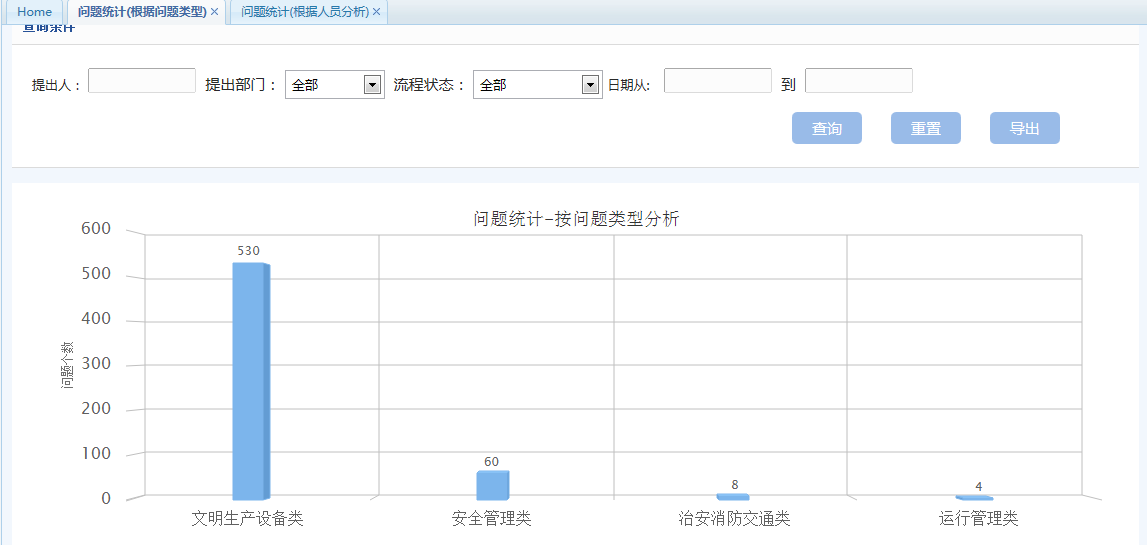The height and width of the screenshot is (545, 1147).
Task: Close the 问题统计(根据问题类型) tab
Action: (214, 12)
